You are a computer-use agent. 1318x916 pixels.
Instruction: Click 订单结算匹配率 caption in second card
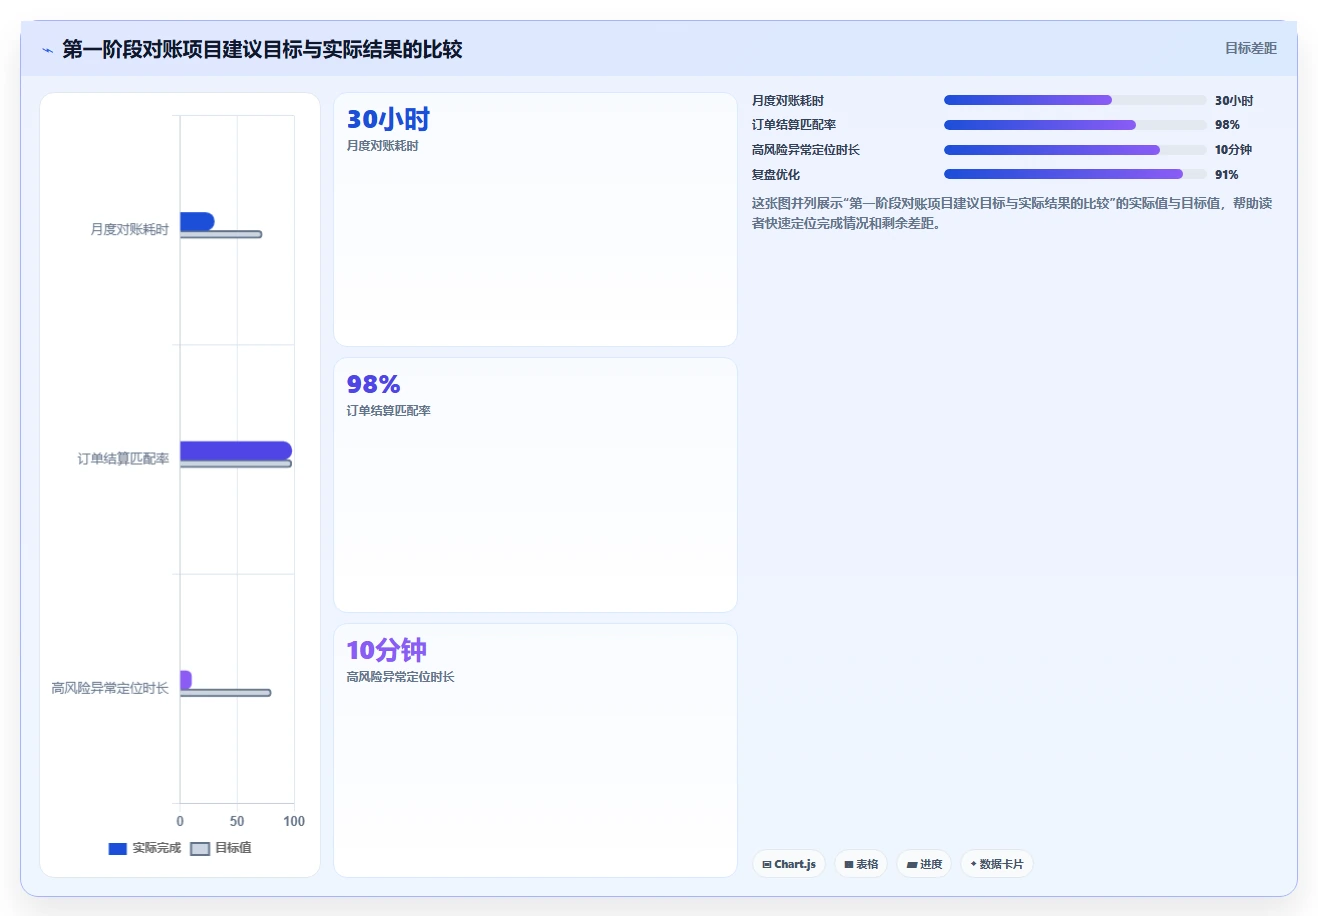click(x=388, y=411)
